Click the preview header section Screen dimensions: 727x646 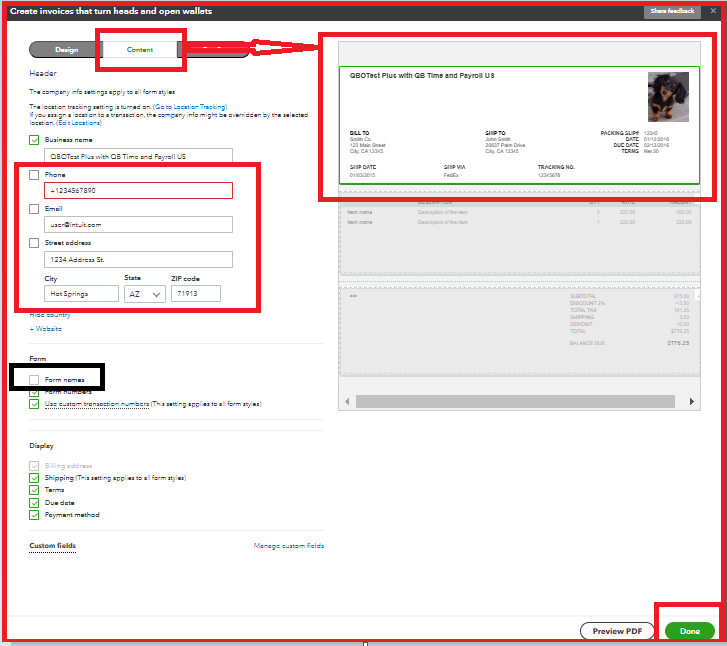(519, 125)
